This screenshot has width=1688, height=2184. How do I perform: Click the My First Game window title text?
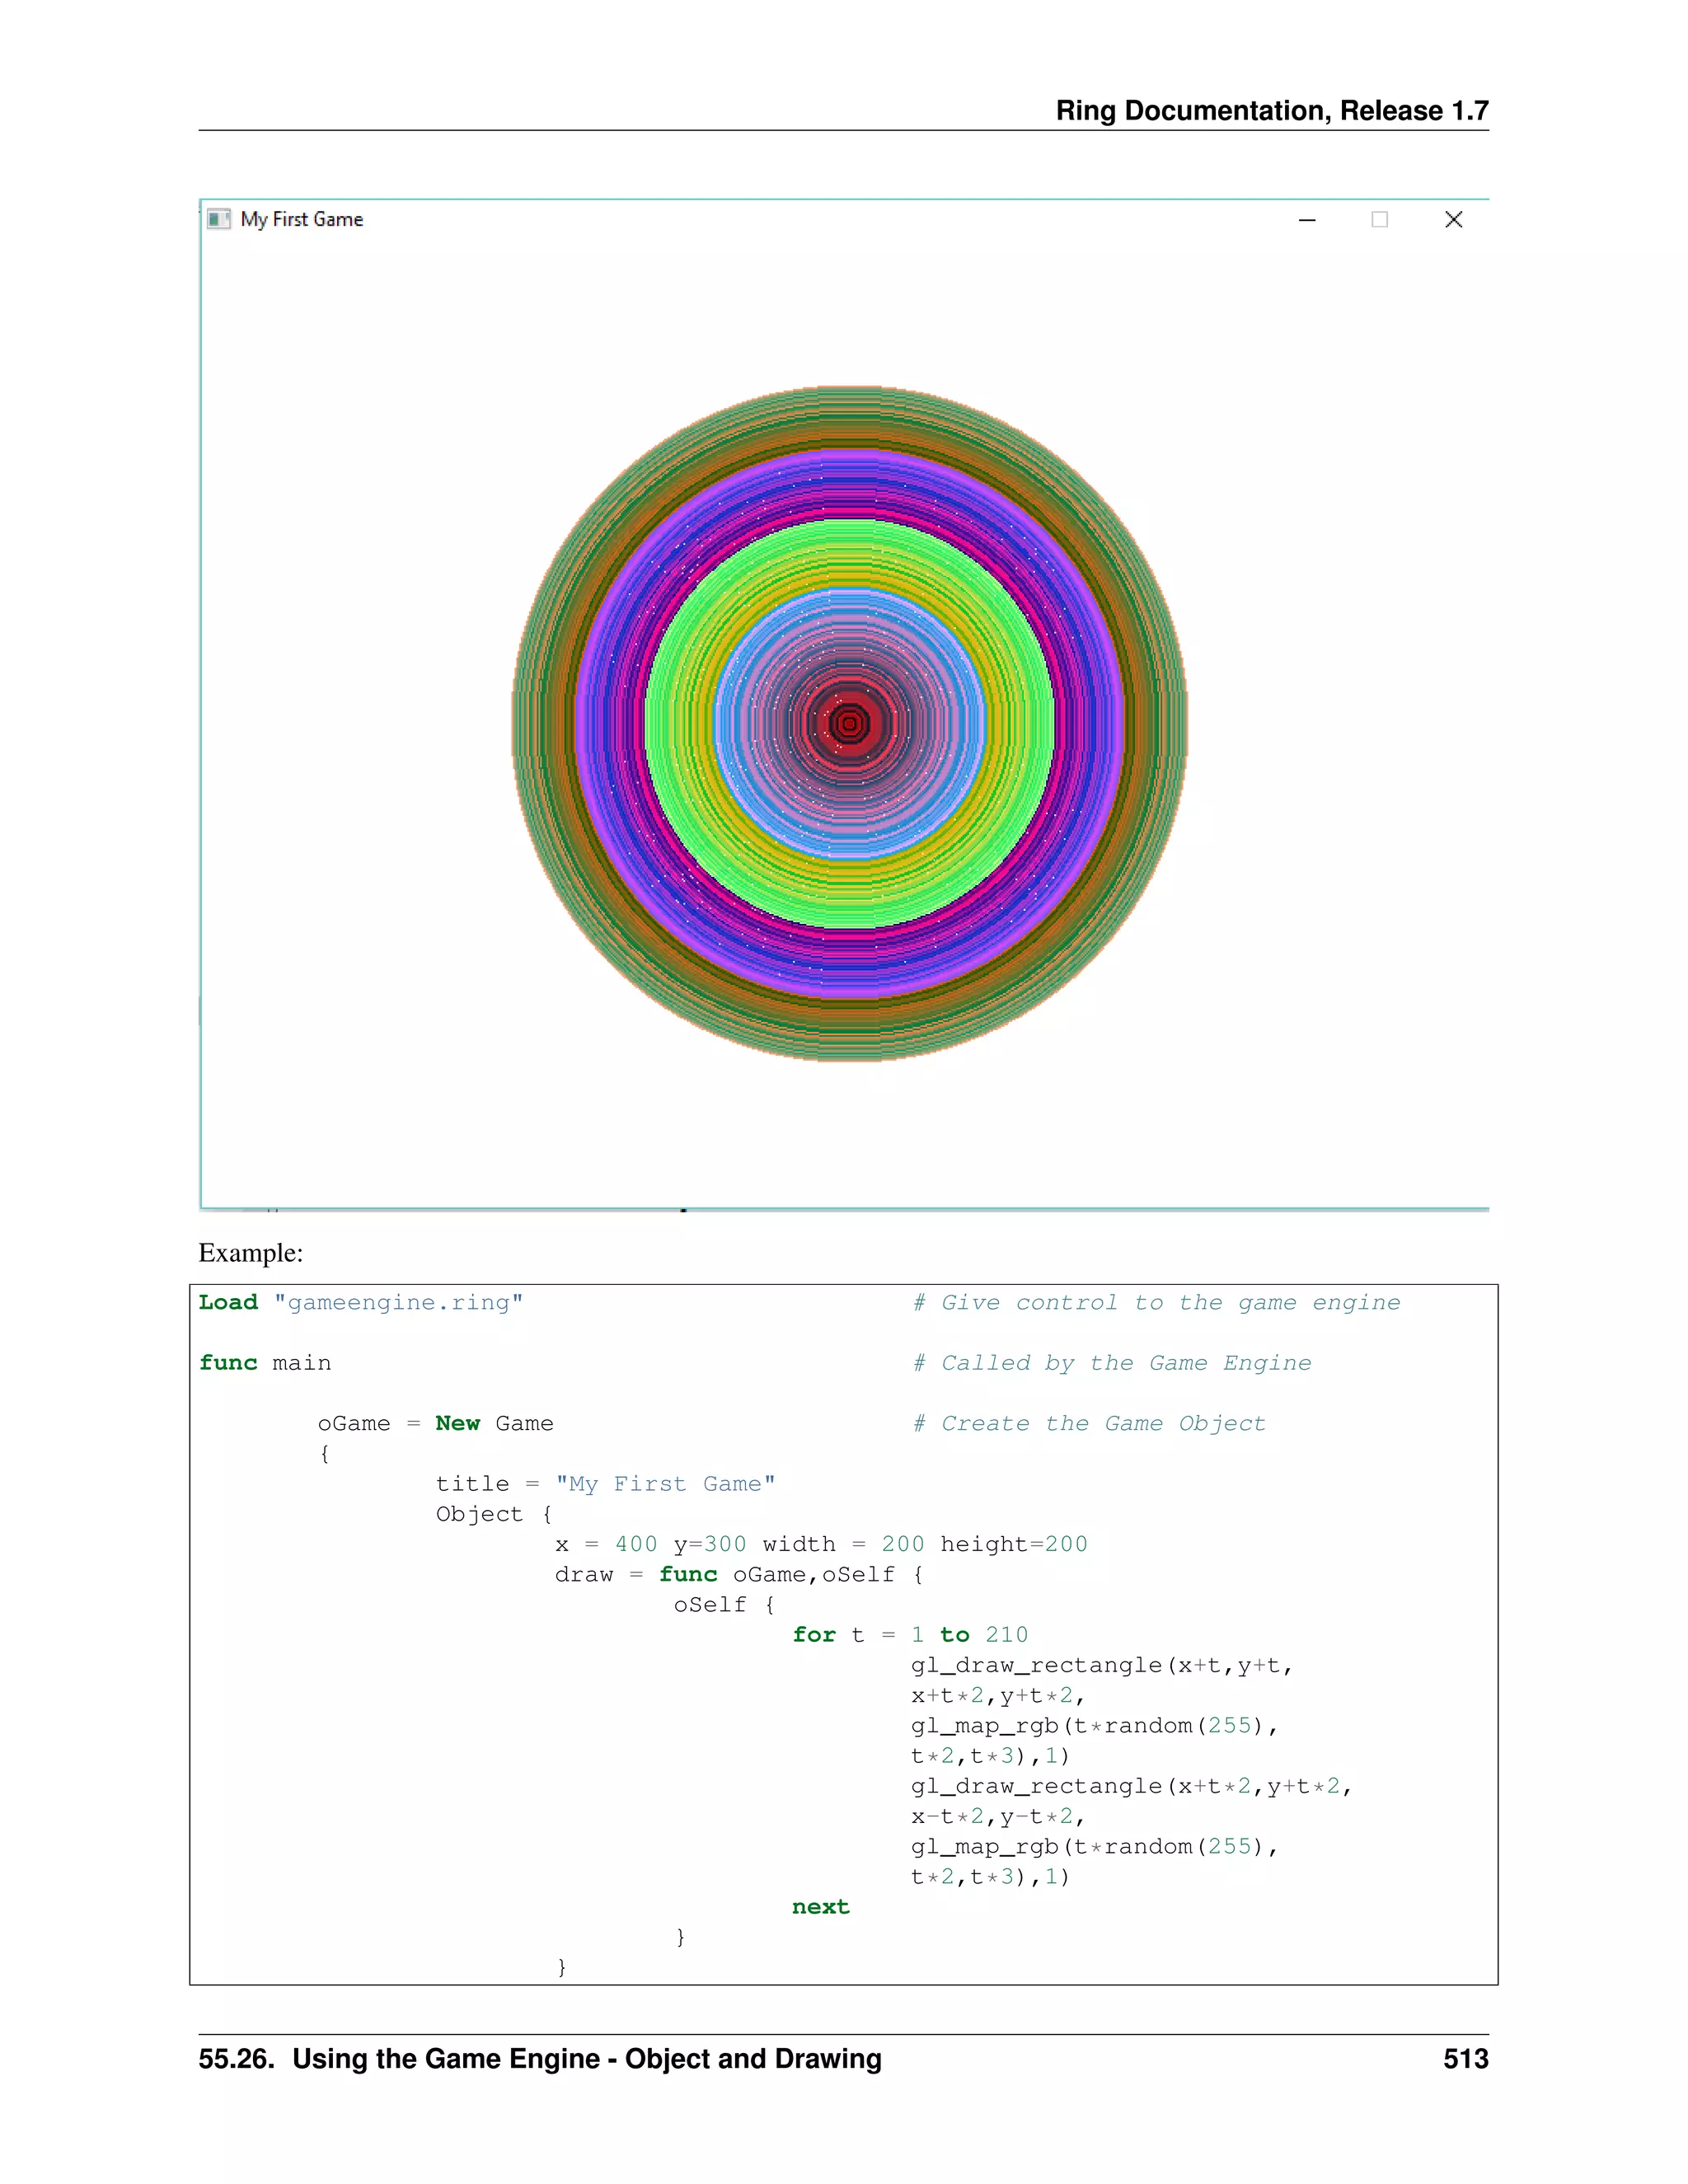point(302,219)
